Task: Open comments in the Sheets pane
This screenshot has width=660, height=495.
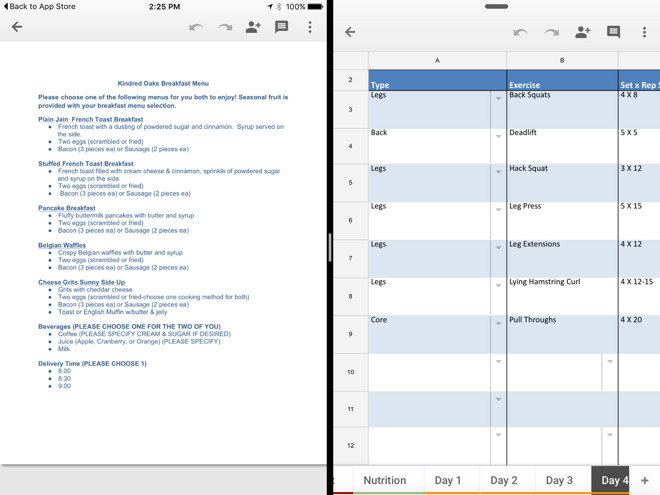Action: pyautogui.click(x=613, y=32)
